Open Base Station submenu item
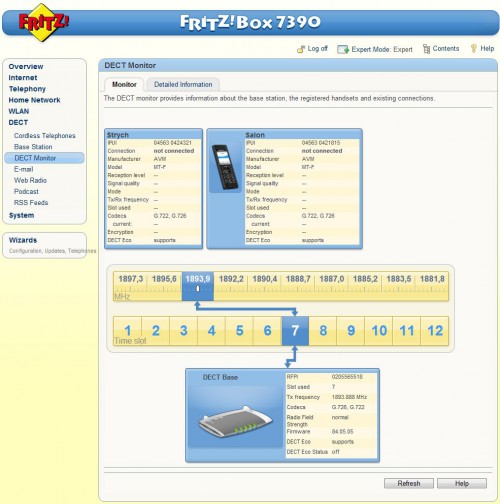 click(33, 147)
